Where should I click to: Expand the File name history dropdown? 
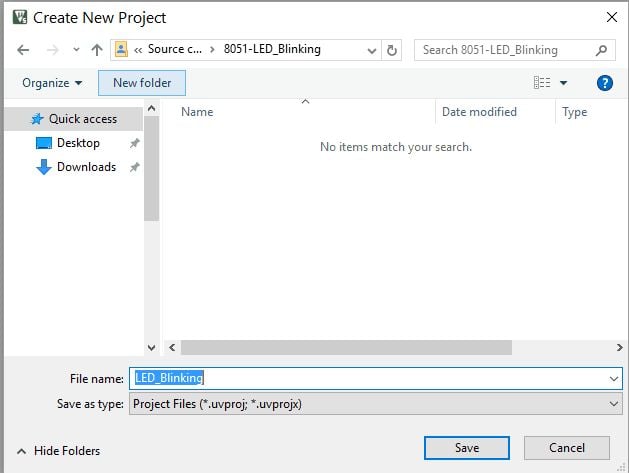point(613,378)
